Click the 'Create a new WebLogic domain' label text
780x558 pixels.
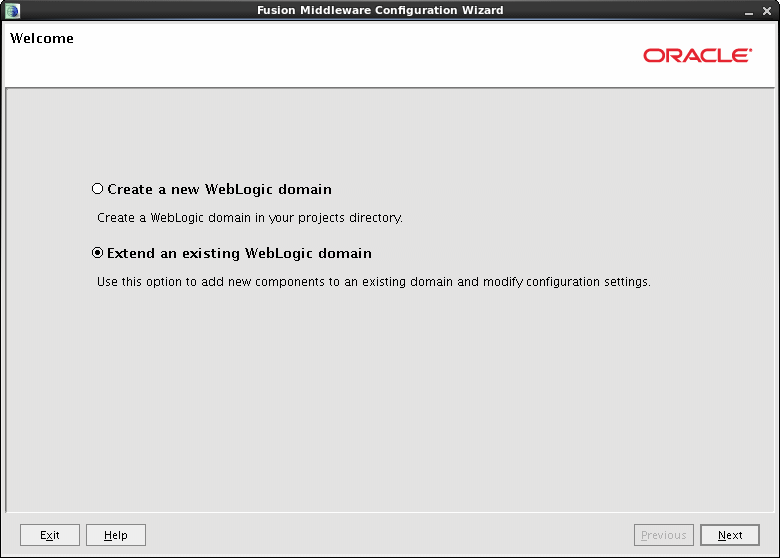point(219,189)
